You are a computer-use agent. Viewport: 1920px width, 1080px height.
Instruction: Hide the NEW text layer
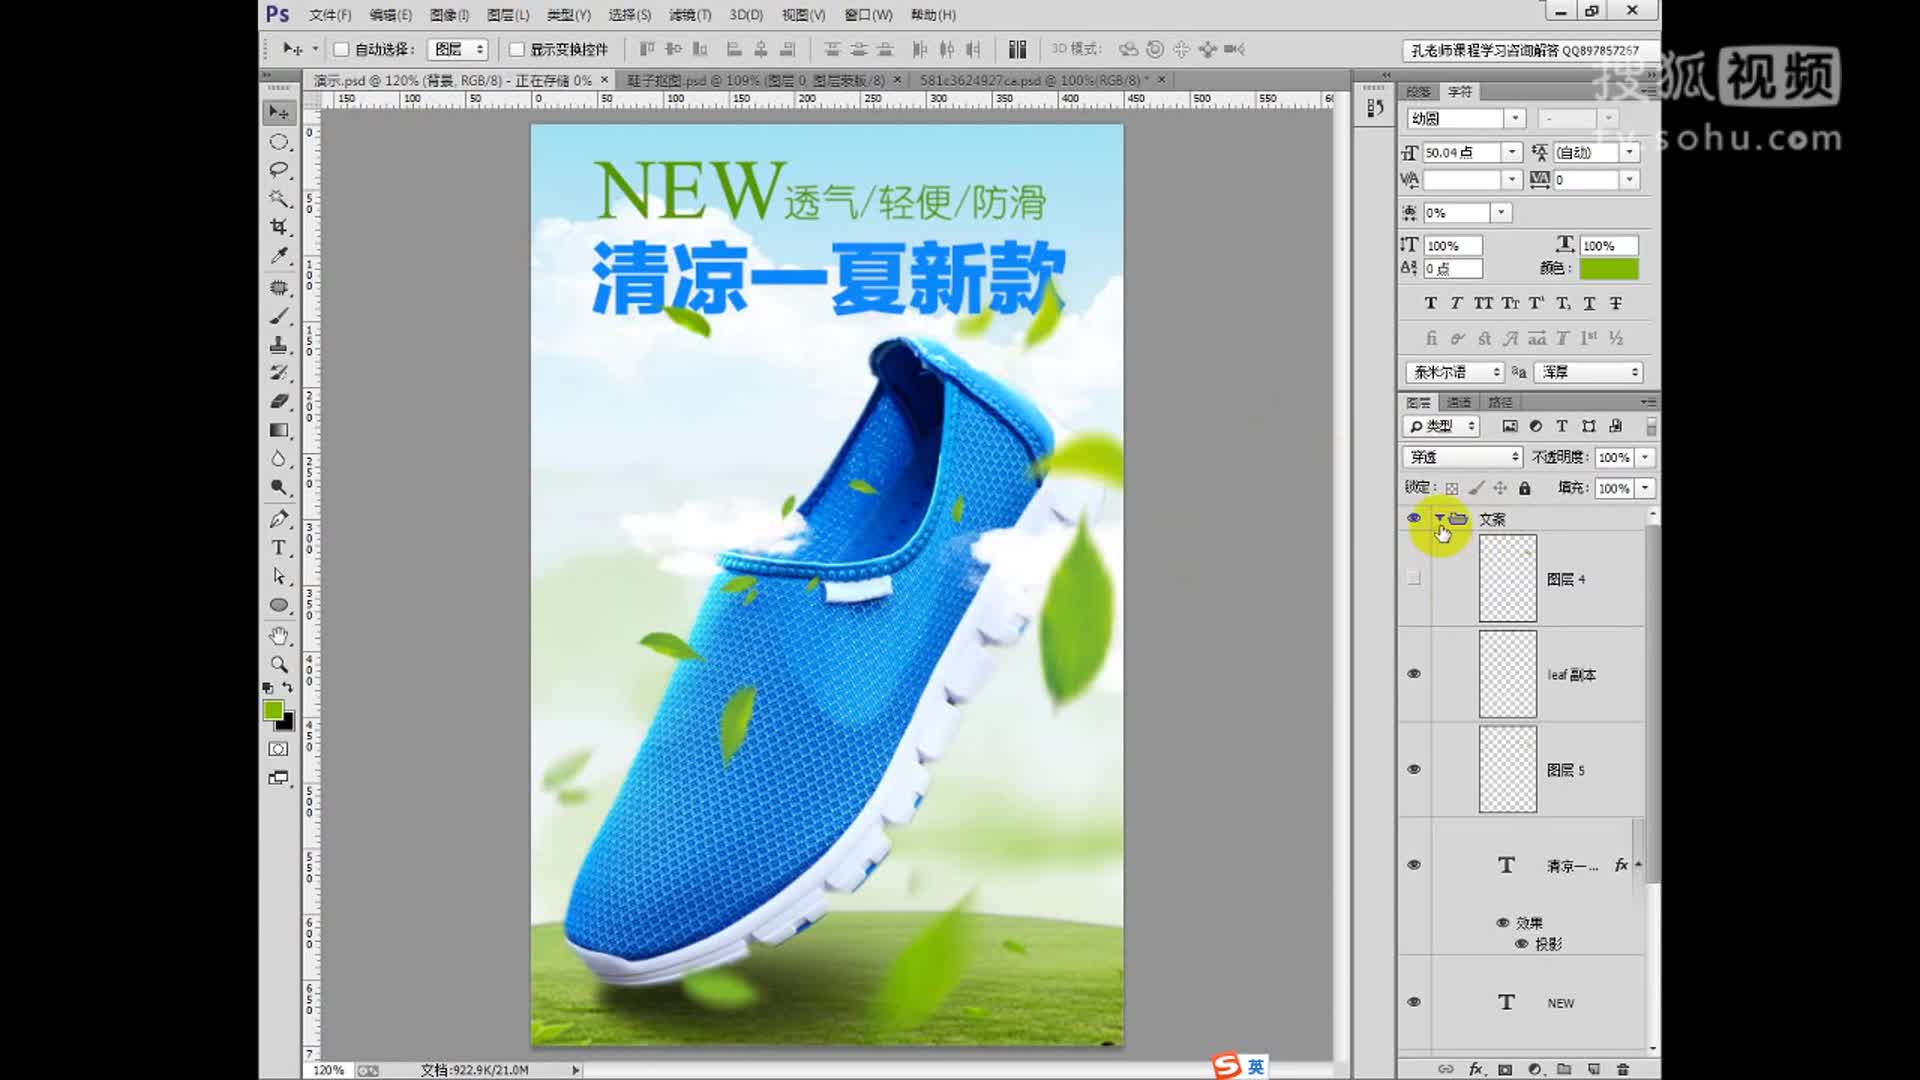[1414, 1002]
